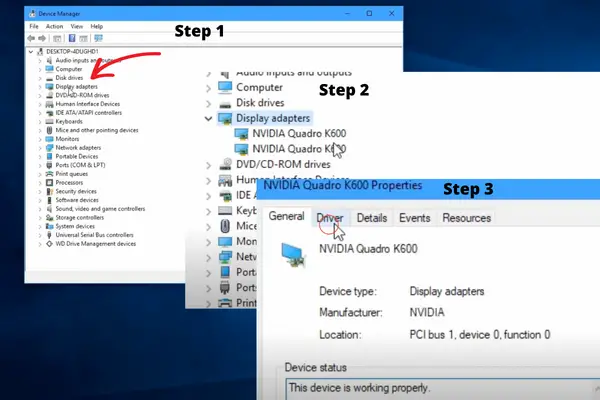
Task: Toggle the action pane toolbar icon beside Help
Action: pyautogui.click(x=83, y=38)
